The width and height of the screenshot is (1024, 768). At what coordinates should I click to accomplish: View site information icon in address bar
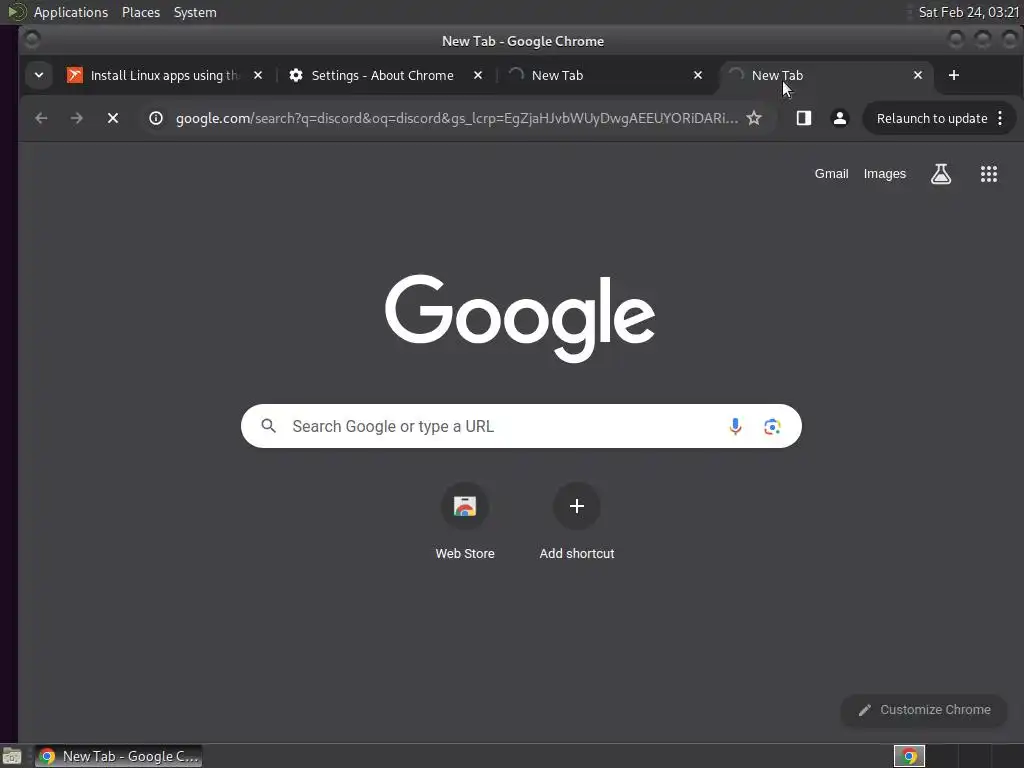pos(155,118)
